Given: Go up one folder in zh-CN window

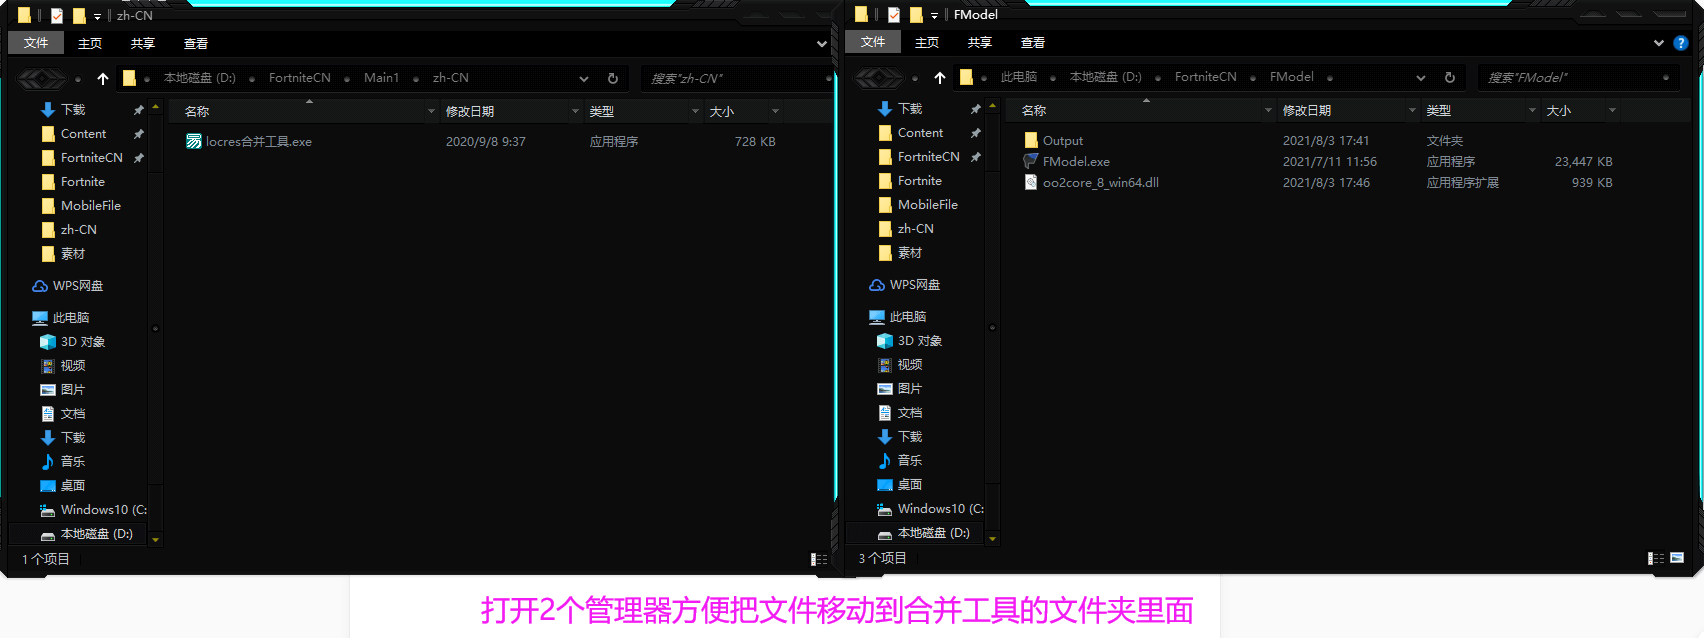Looking at the screenshot, I should [103, 78].
